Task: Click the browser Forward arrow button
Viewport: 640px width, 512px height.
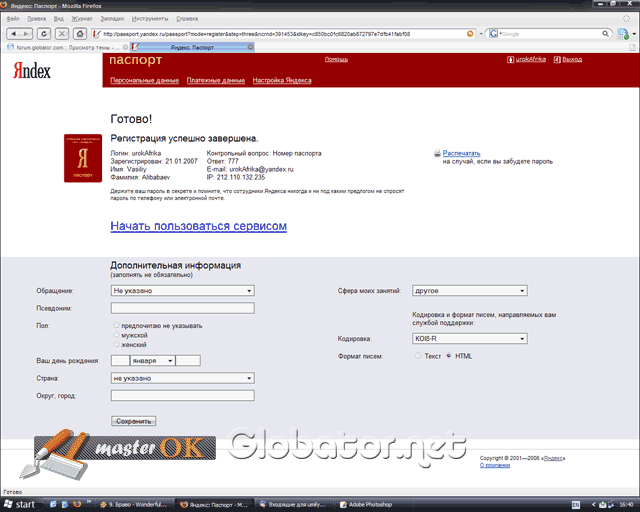Action: pos(26,33)
